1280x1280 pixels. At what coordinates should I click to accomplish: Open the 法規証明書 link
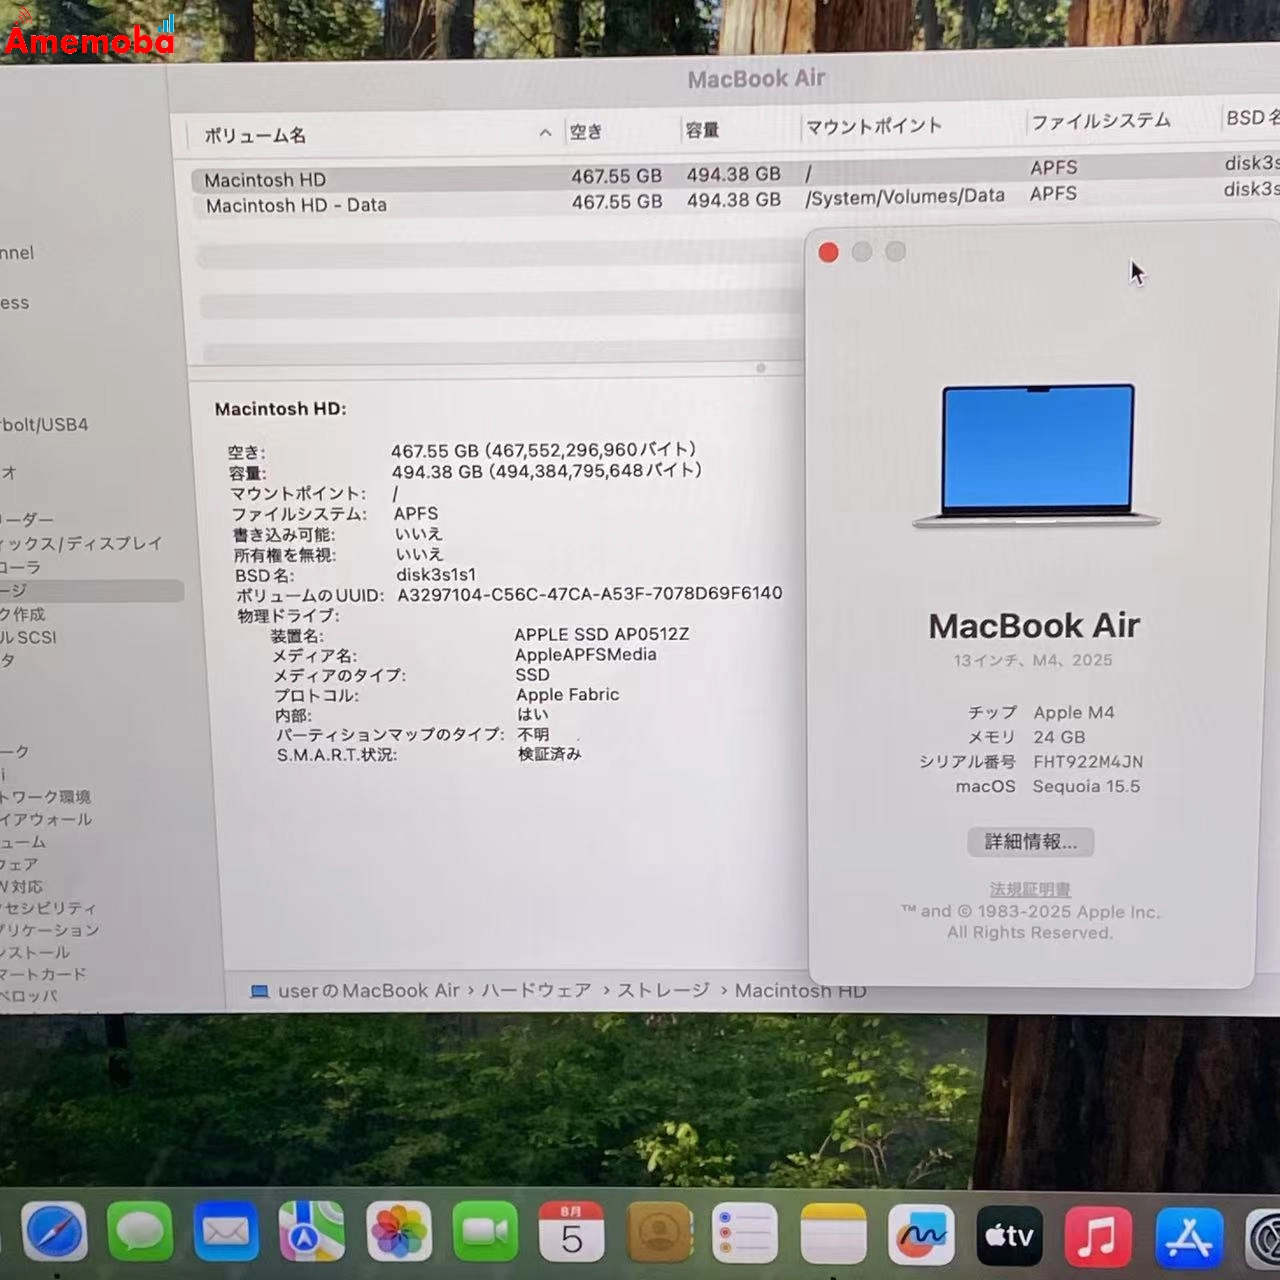[x=1029, y=889]
